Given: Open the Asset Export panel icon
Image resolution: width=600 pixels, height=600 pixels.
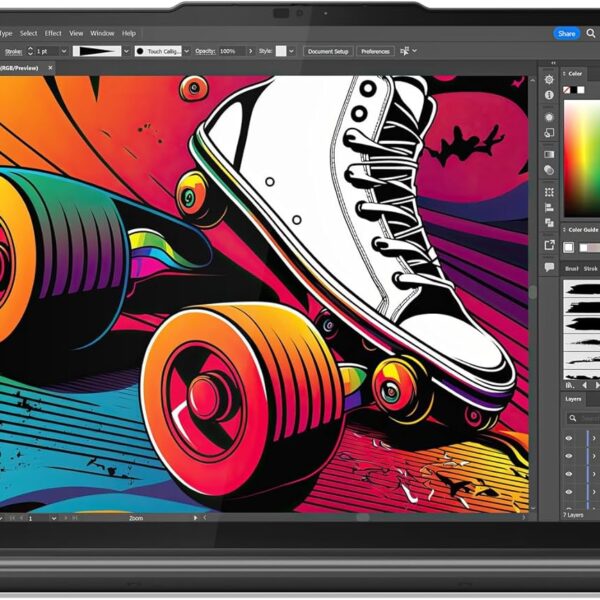Looking at the screenshot, I should (x=549, y=245).
